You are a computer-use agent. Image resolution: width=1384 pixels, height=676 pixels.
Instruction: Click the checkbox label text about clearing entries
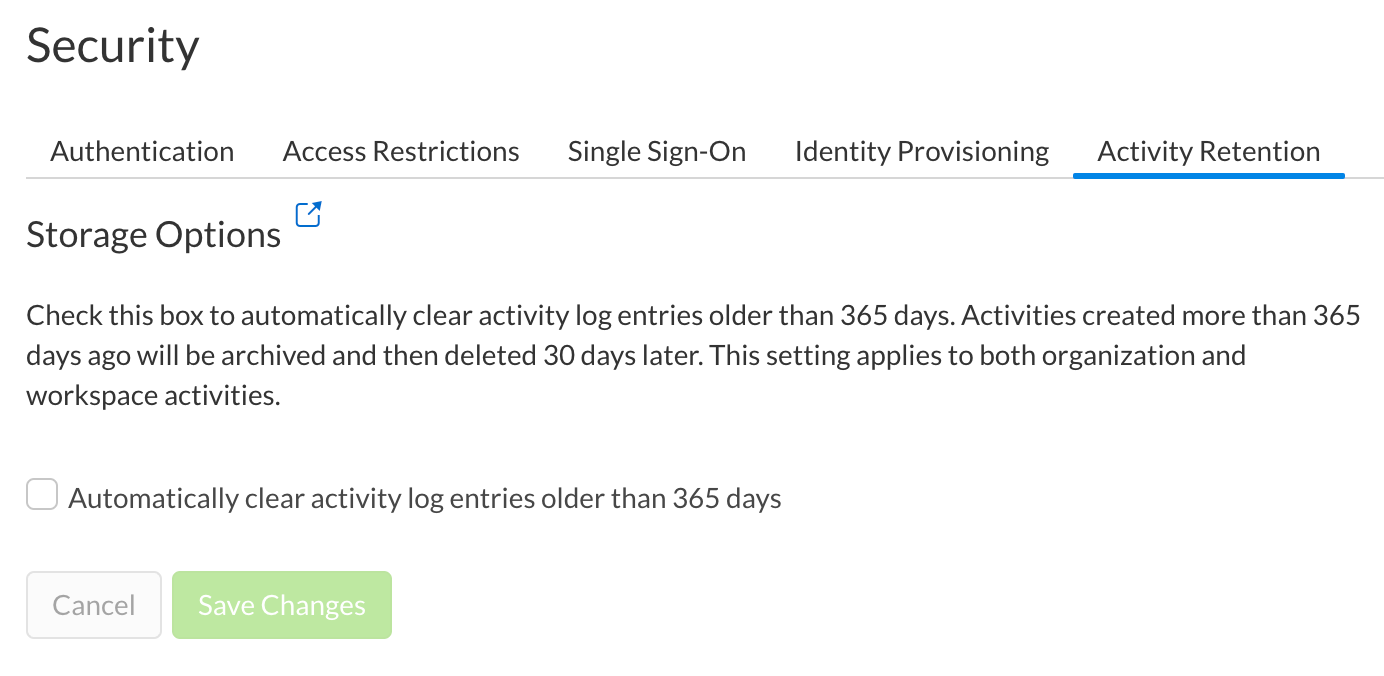click(423, 497)
